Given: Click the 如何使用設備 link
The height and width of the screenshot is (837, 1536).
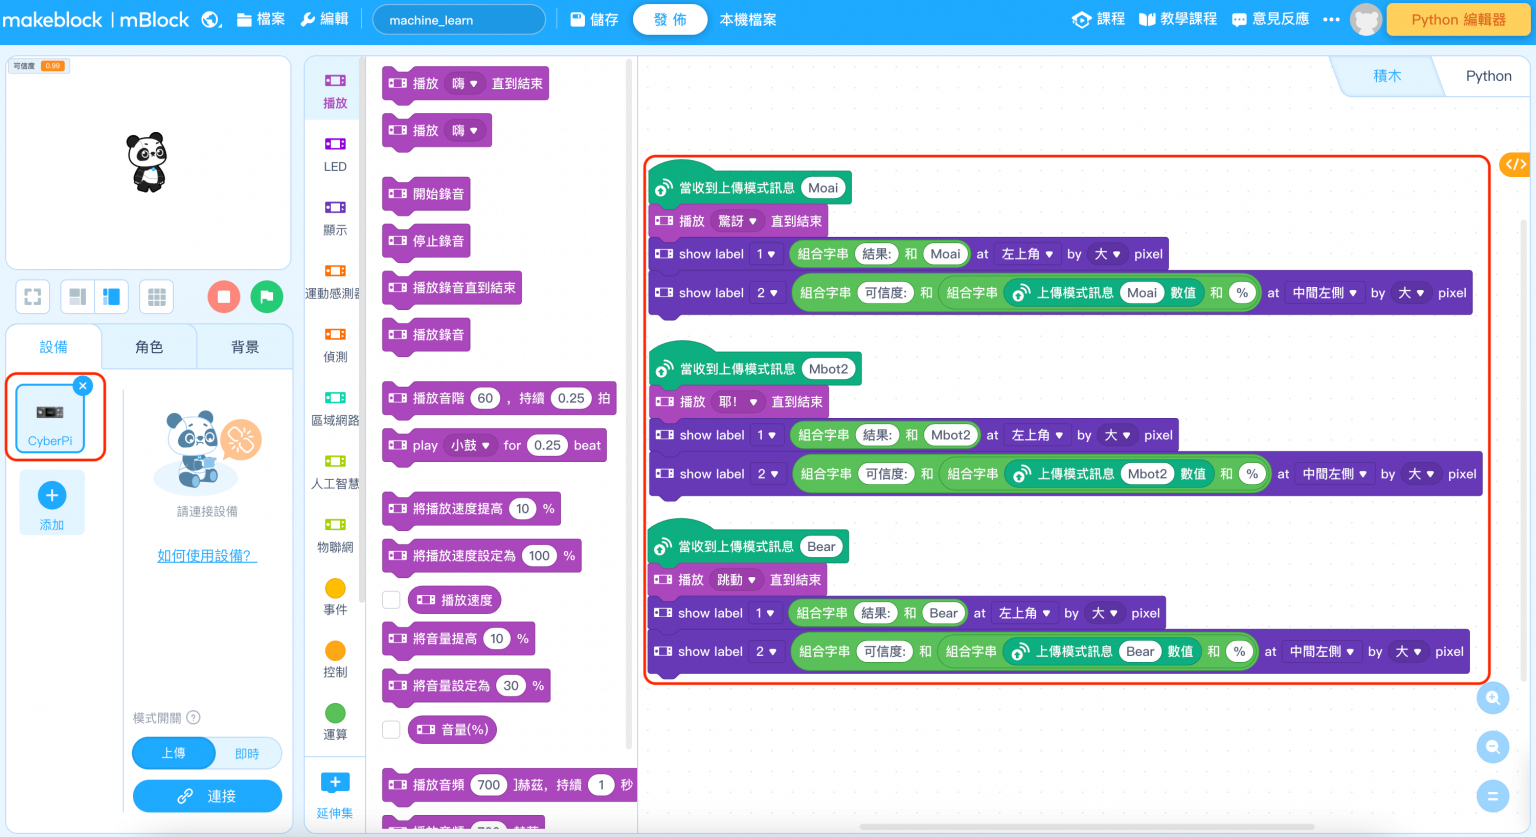Looking at the screenshot, I should [207, 554].
